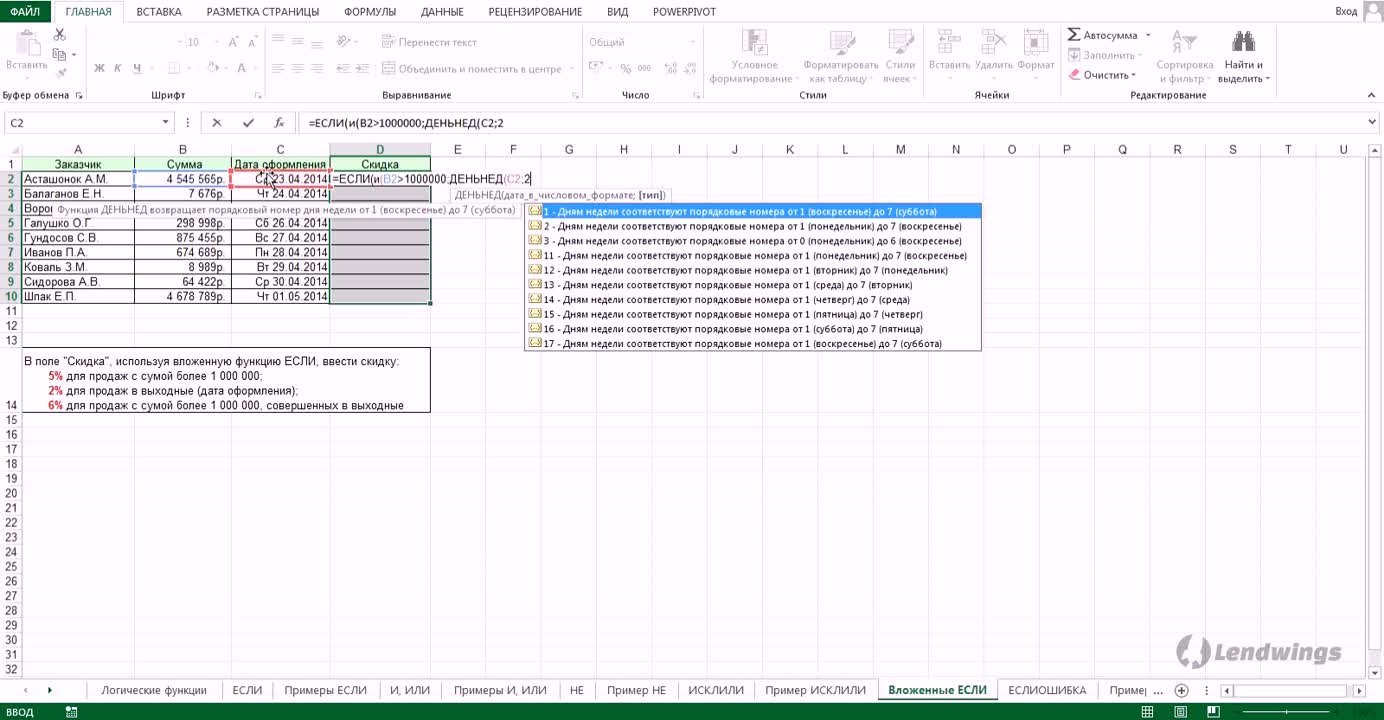1384x720 pixels.
Task: Select column header D
Action: (x=380, y=150)
